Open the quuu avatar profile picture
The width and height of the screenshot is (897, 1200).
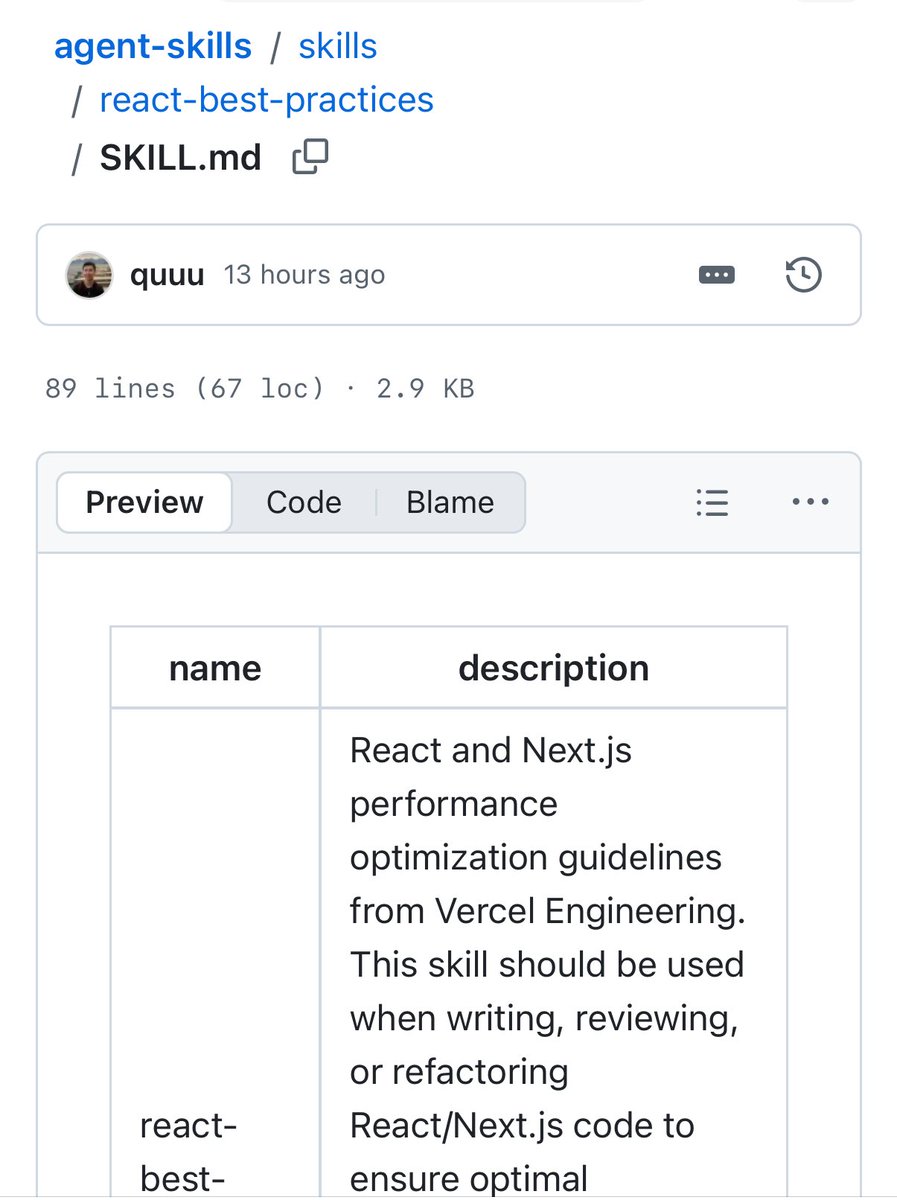pyautogui.click(x=89, y=275)
